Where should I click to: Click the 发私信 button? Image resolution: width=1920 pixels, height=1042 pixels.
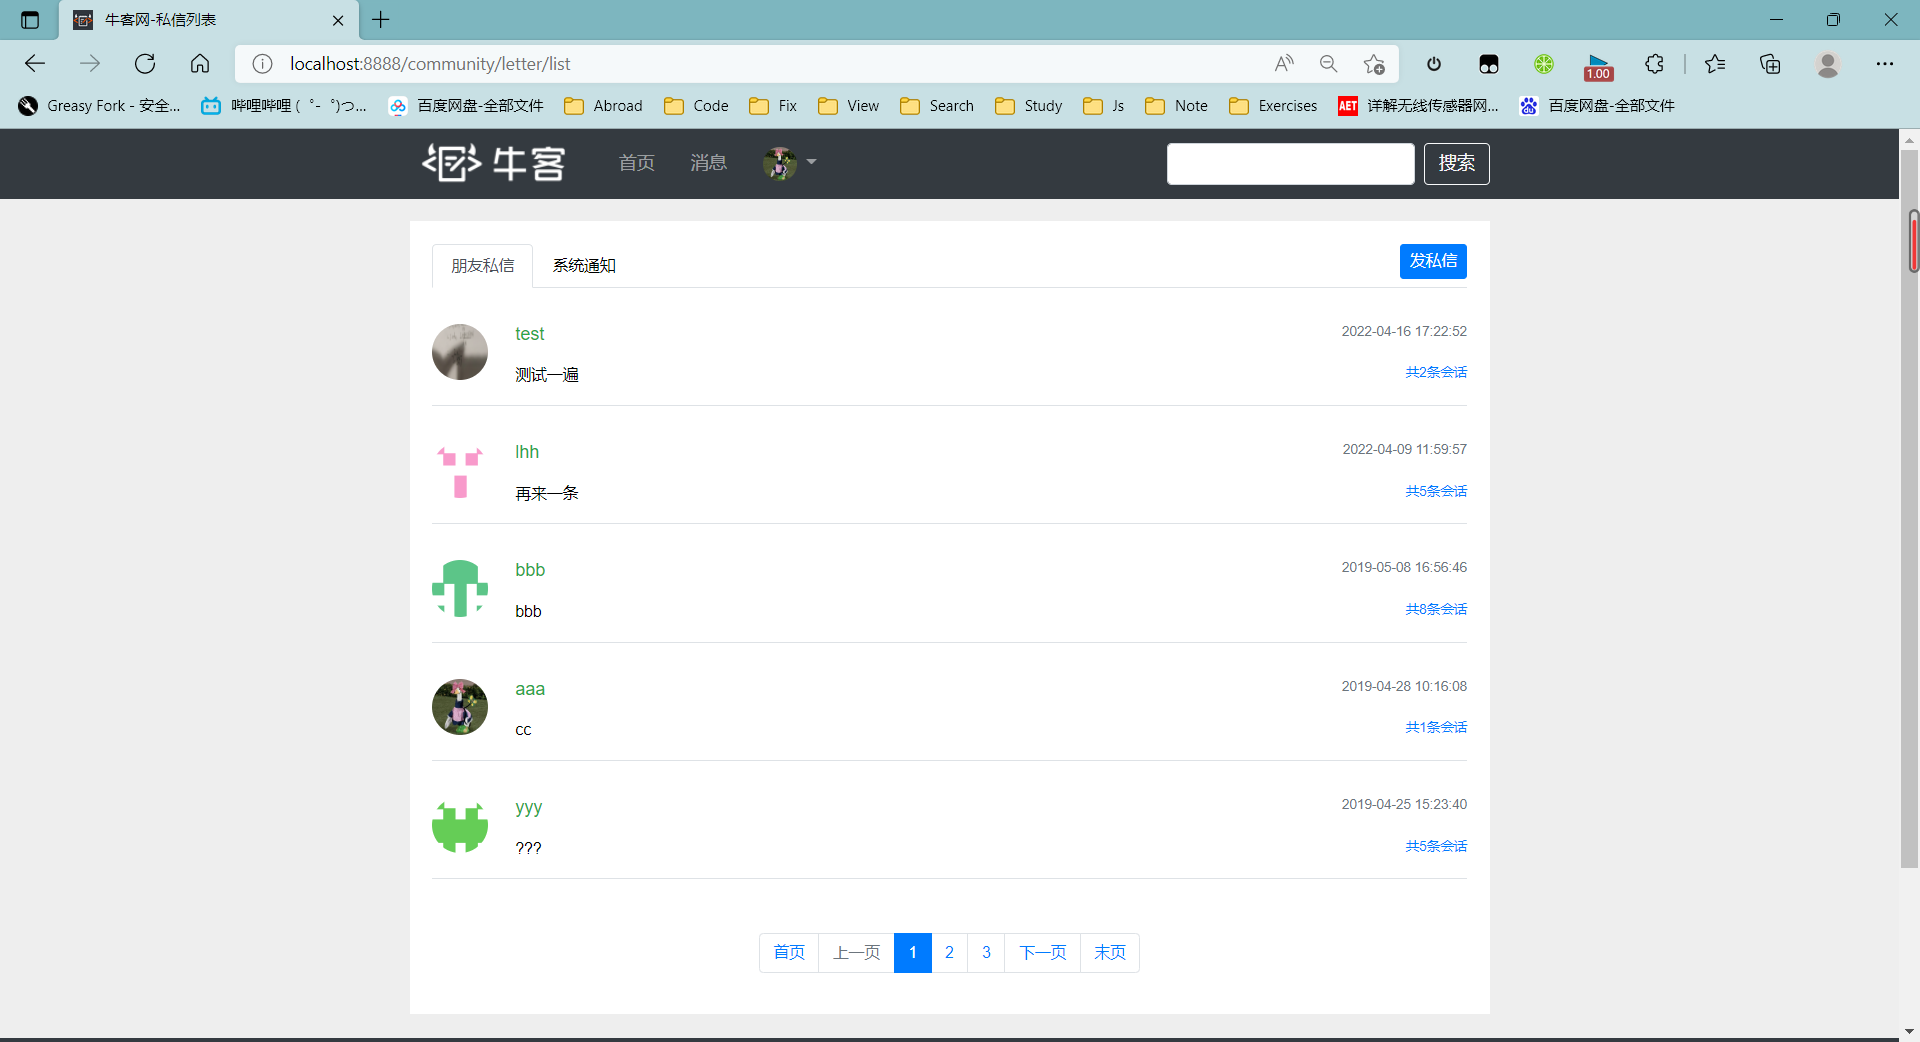coord(1432,261)
